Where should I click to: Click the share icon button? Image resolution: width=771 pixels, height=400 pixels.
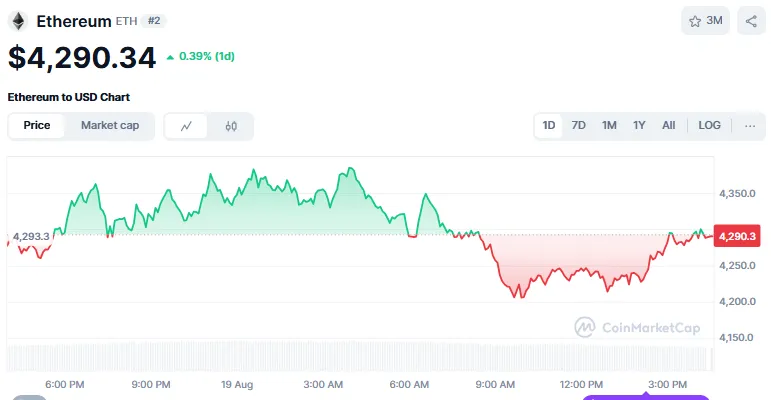point(750,21)
